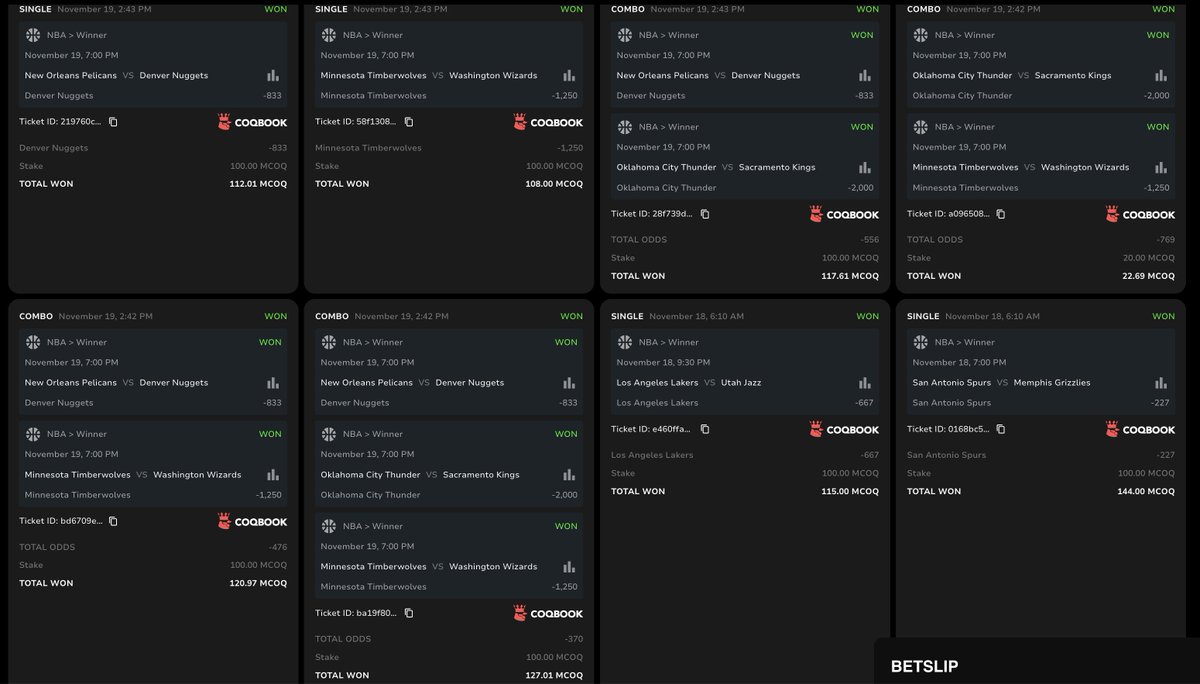Image resolution: width=1200 pixels, height=684 pixels.
Task: Click the Memphis Grizzlies team name
Action: pos(1052,382)
